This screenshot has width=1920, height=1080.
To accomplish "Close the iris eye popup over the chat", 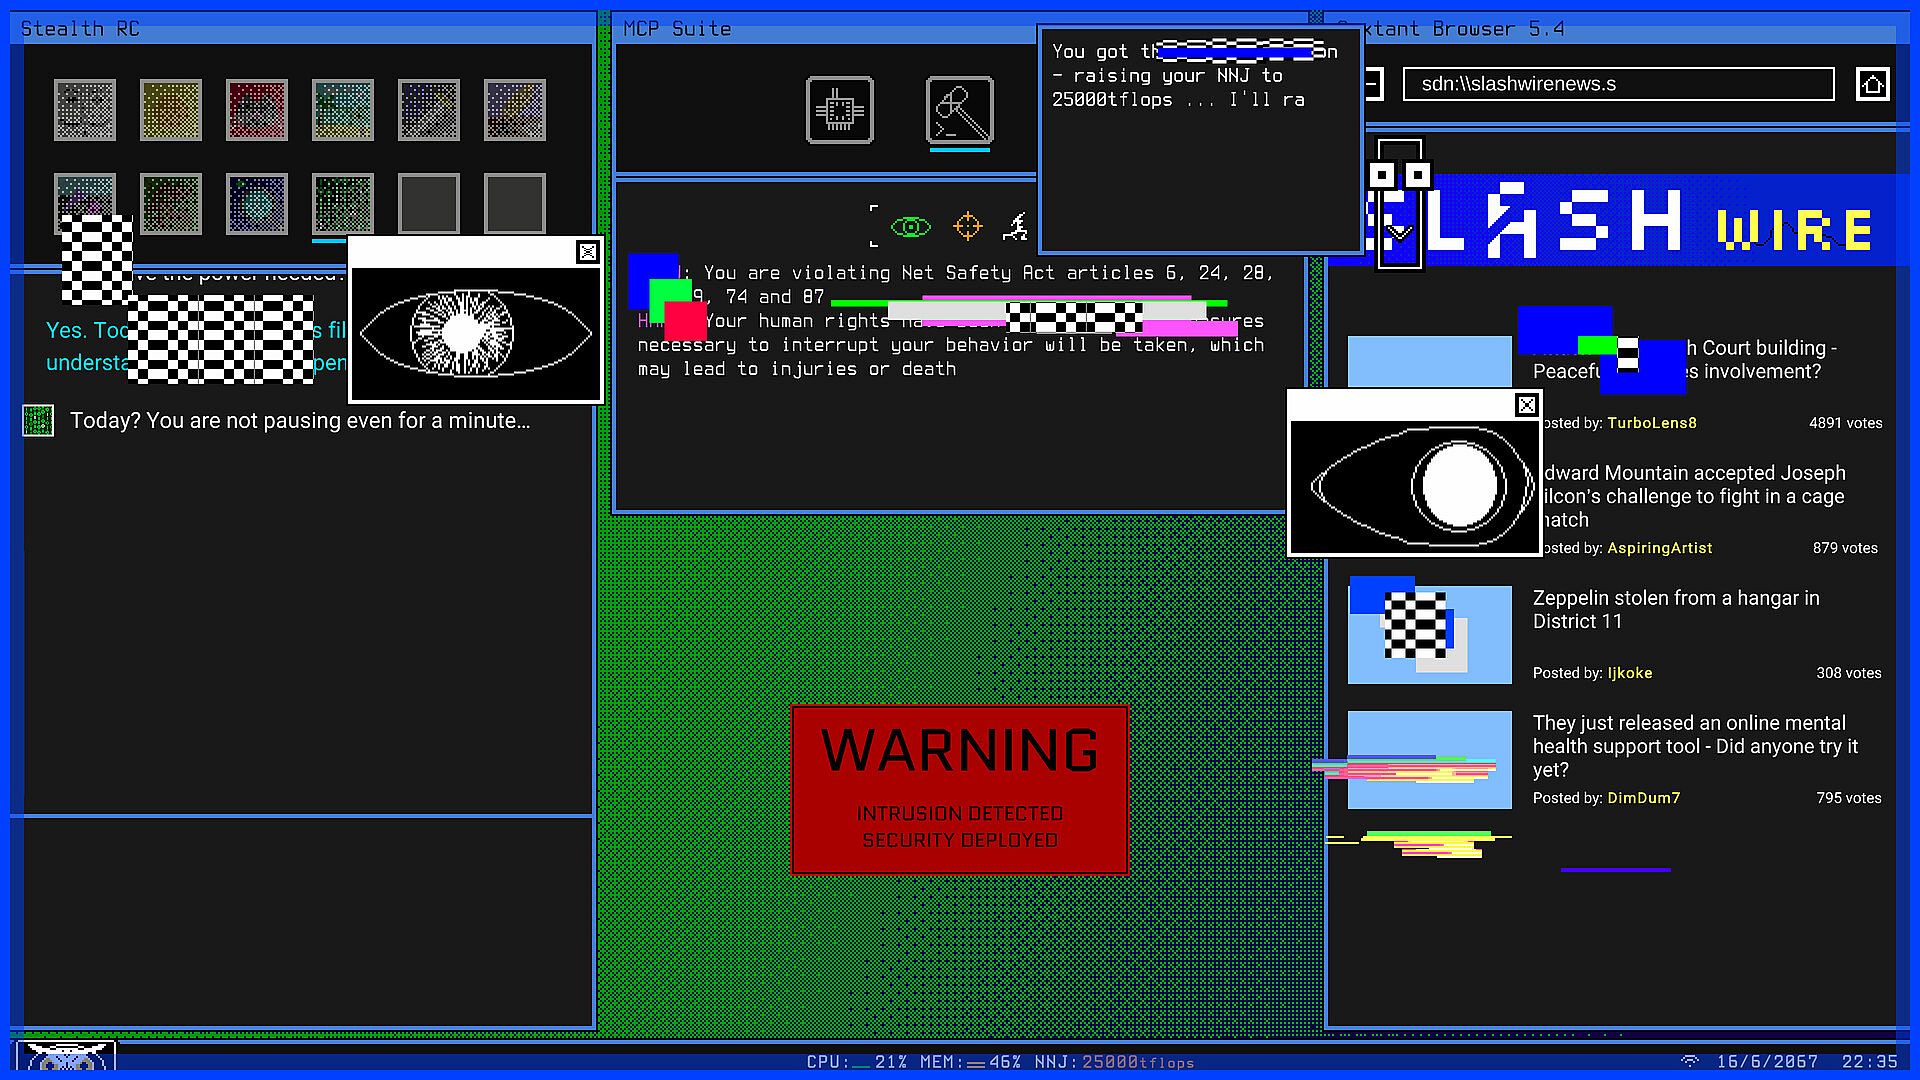I will point(588,252).
